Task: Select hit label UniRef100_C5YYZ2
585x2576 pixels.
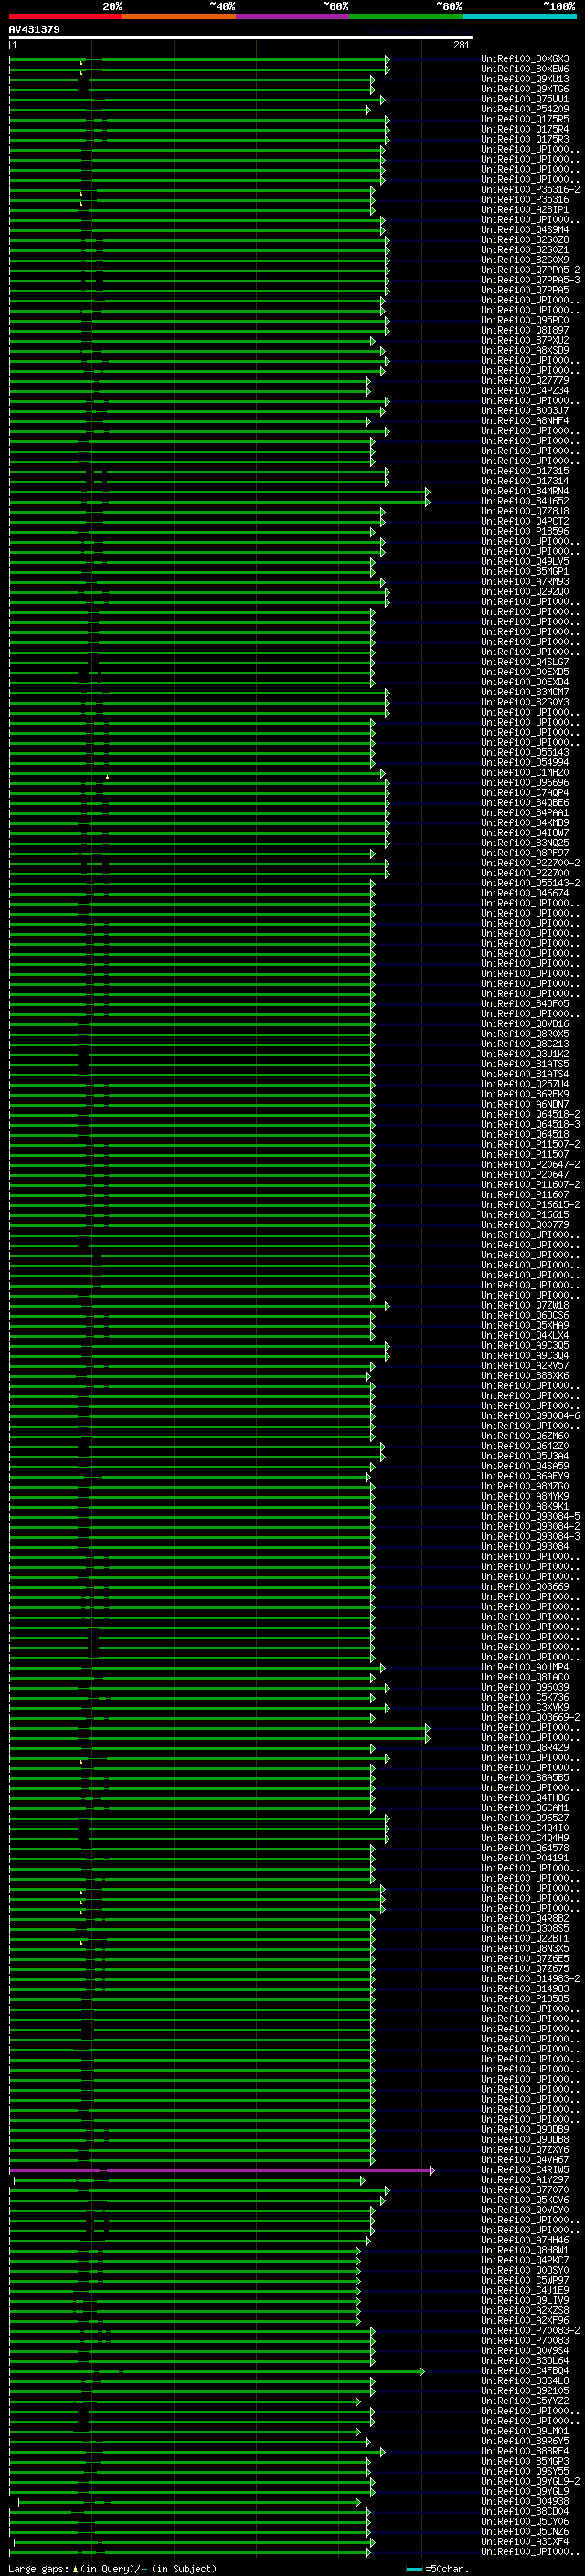Action: click(x=525, y=2401)
